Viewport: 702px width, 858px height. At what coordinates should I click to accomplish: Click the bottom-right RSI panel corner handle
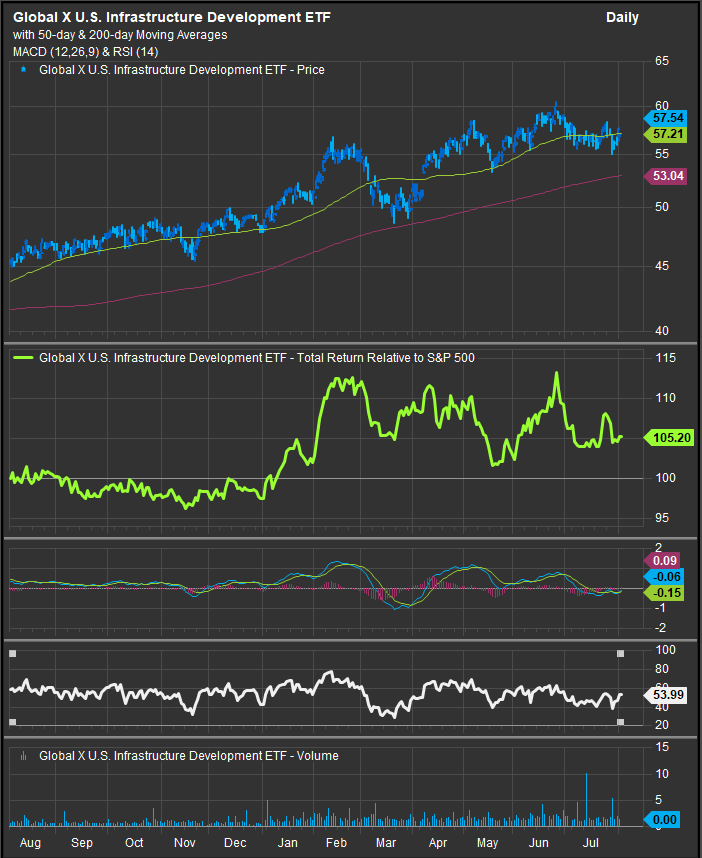620,722
